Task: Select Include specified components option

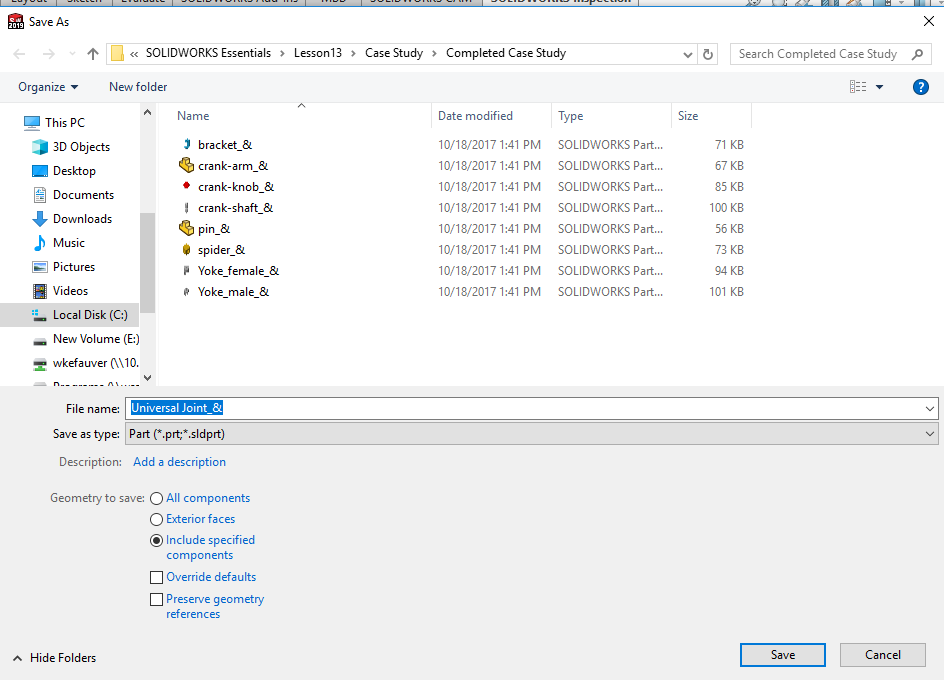Action: 157,540
